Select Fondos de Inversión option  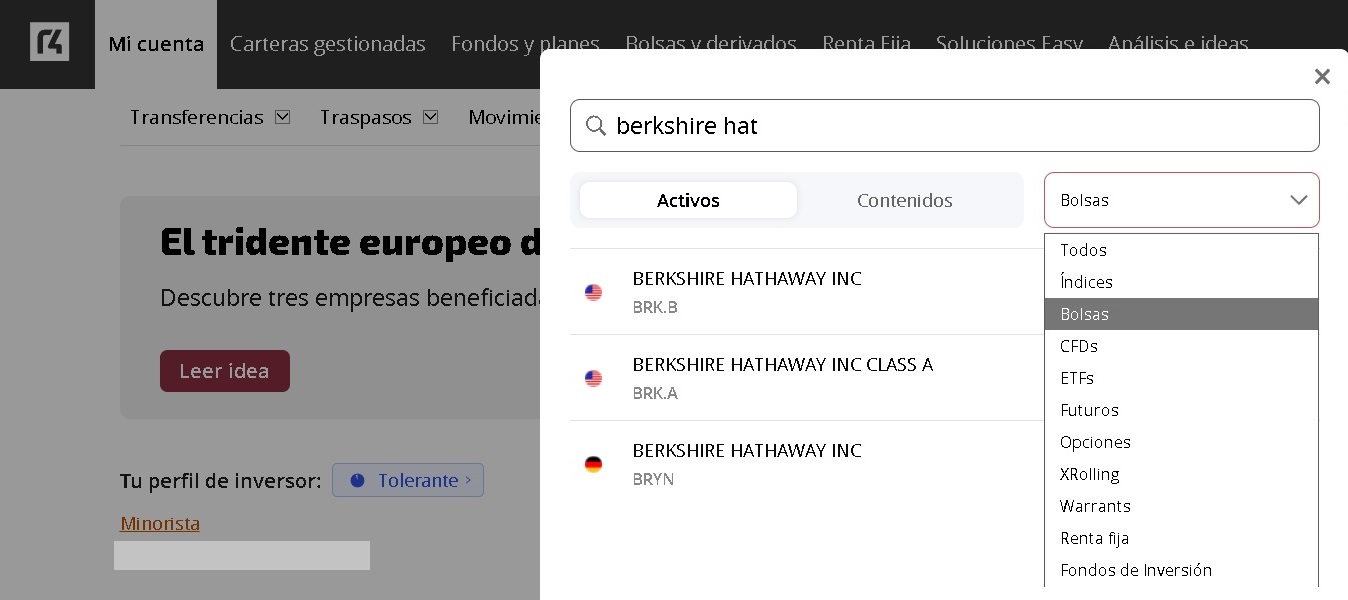click(x=1135, y=570)
